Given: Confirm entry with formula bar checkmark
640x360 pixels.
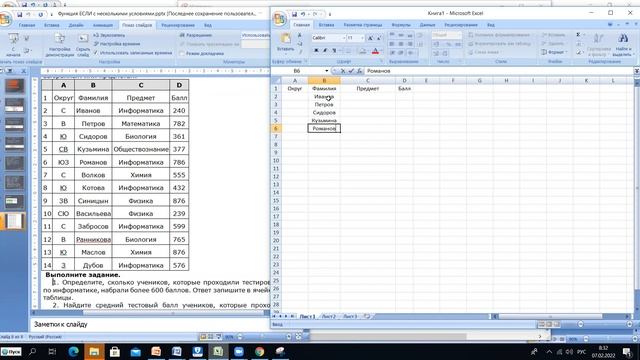Looking at the screenshot, I should click(x=351, y=71).
